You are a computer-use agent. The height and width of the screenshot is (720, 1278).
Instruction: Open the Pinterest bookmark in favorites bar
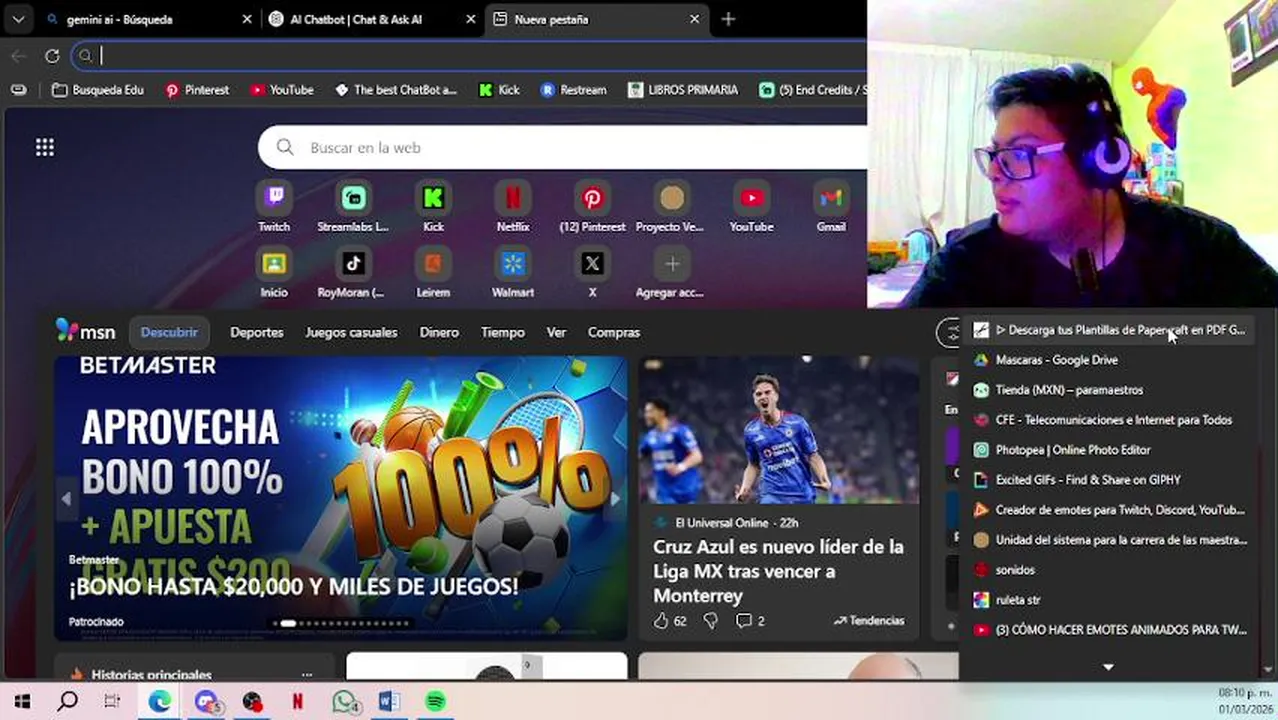pyautogui.click(x=197, y=90)
